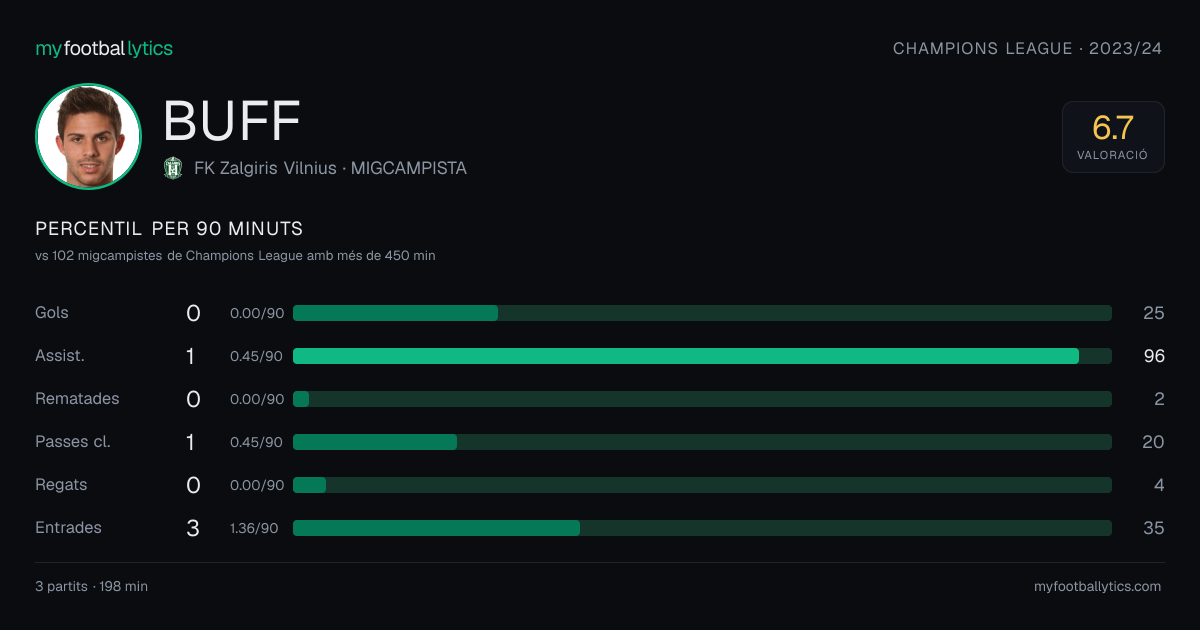Click the Passes cl. percentile bar
The width and height of the screenshot is (1200, 630).
click(x=702, y=442)
